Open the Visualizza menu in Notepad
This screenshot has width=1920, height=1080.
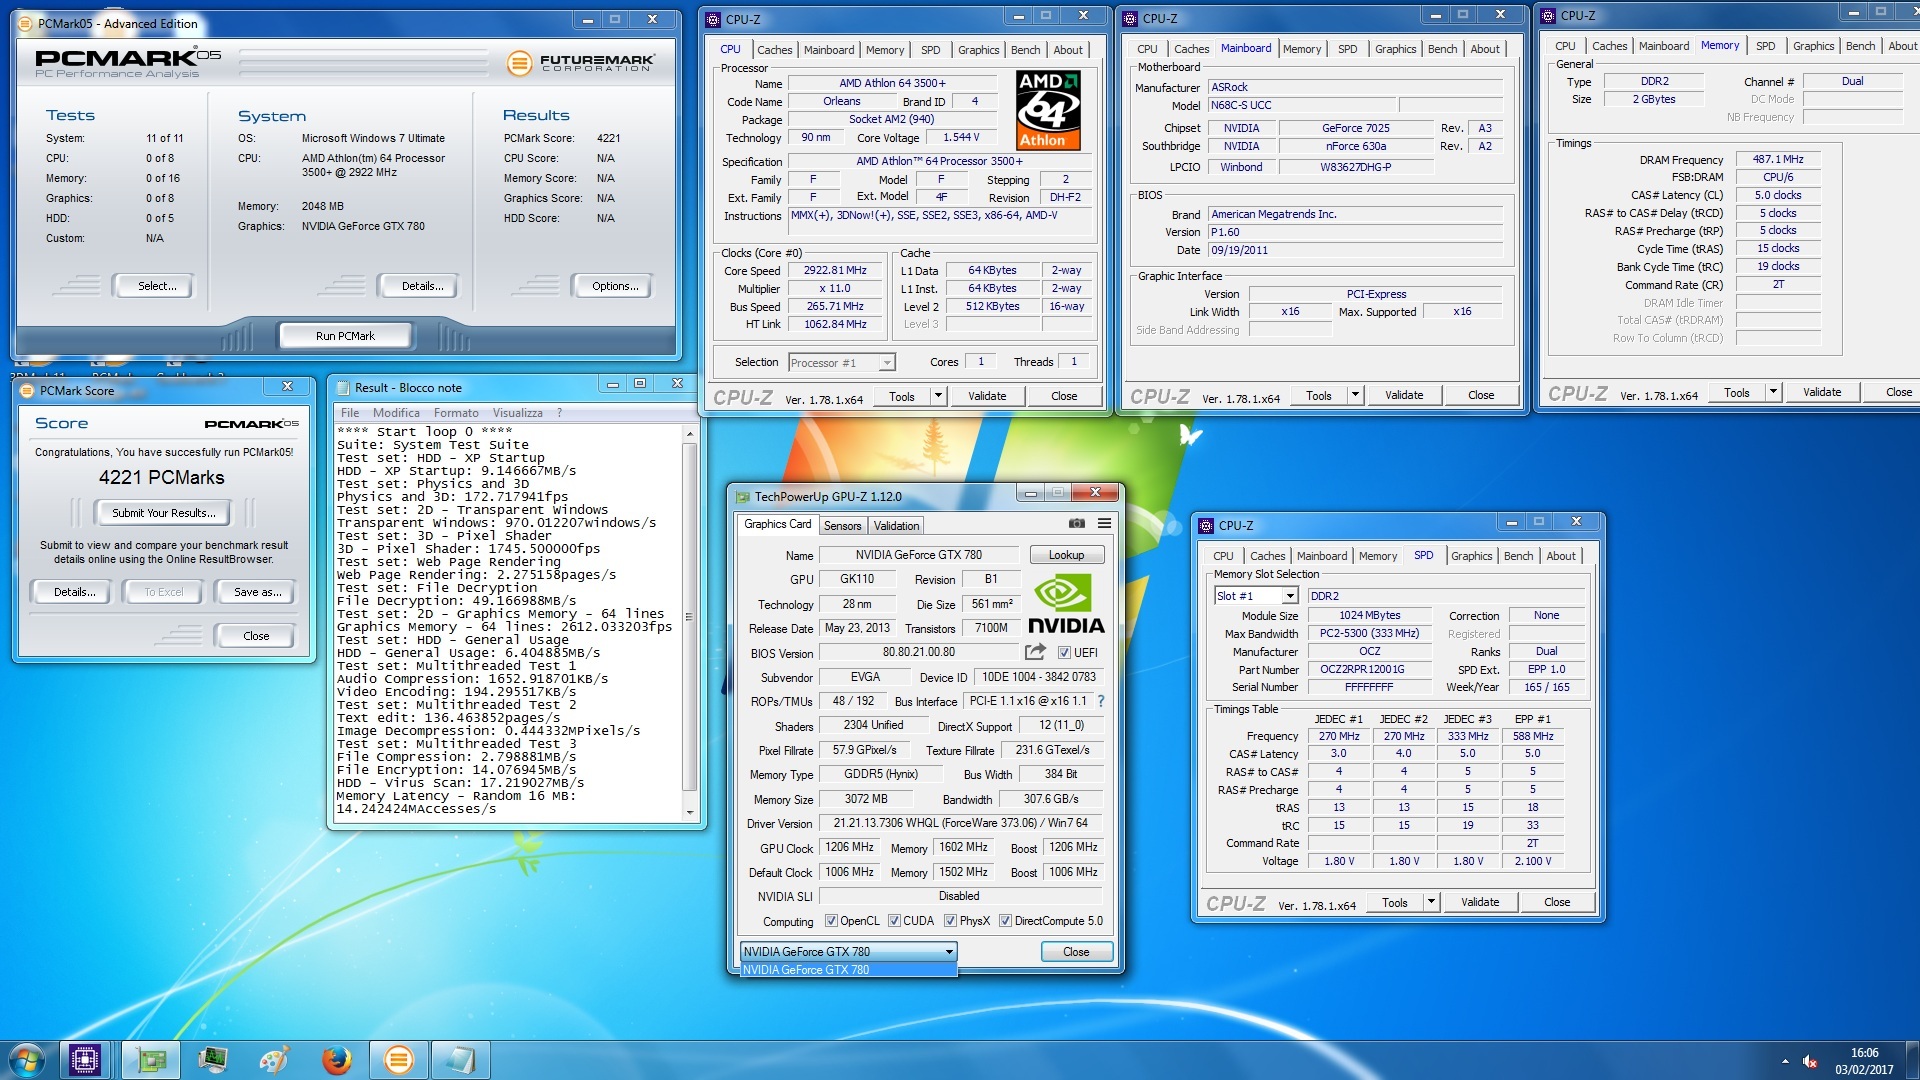[517, 413]
